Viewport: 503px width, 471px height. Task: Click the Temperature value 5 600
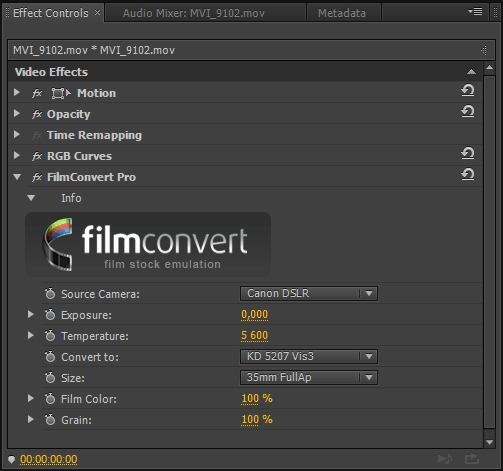tap(254, 335)
